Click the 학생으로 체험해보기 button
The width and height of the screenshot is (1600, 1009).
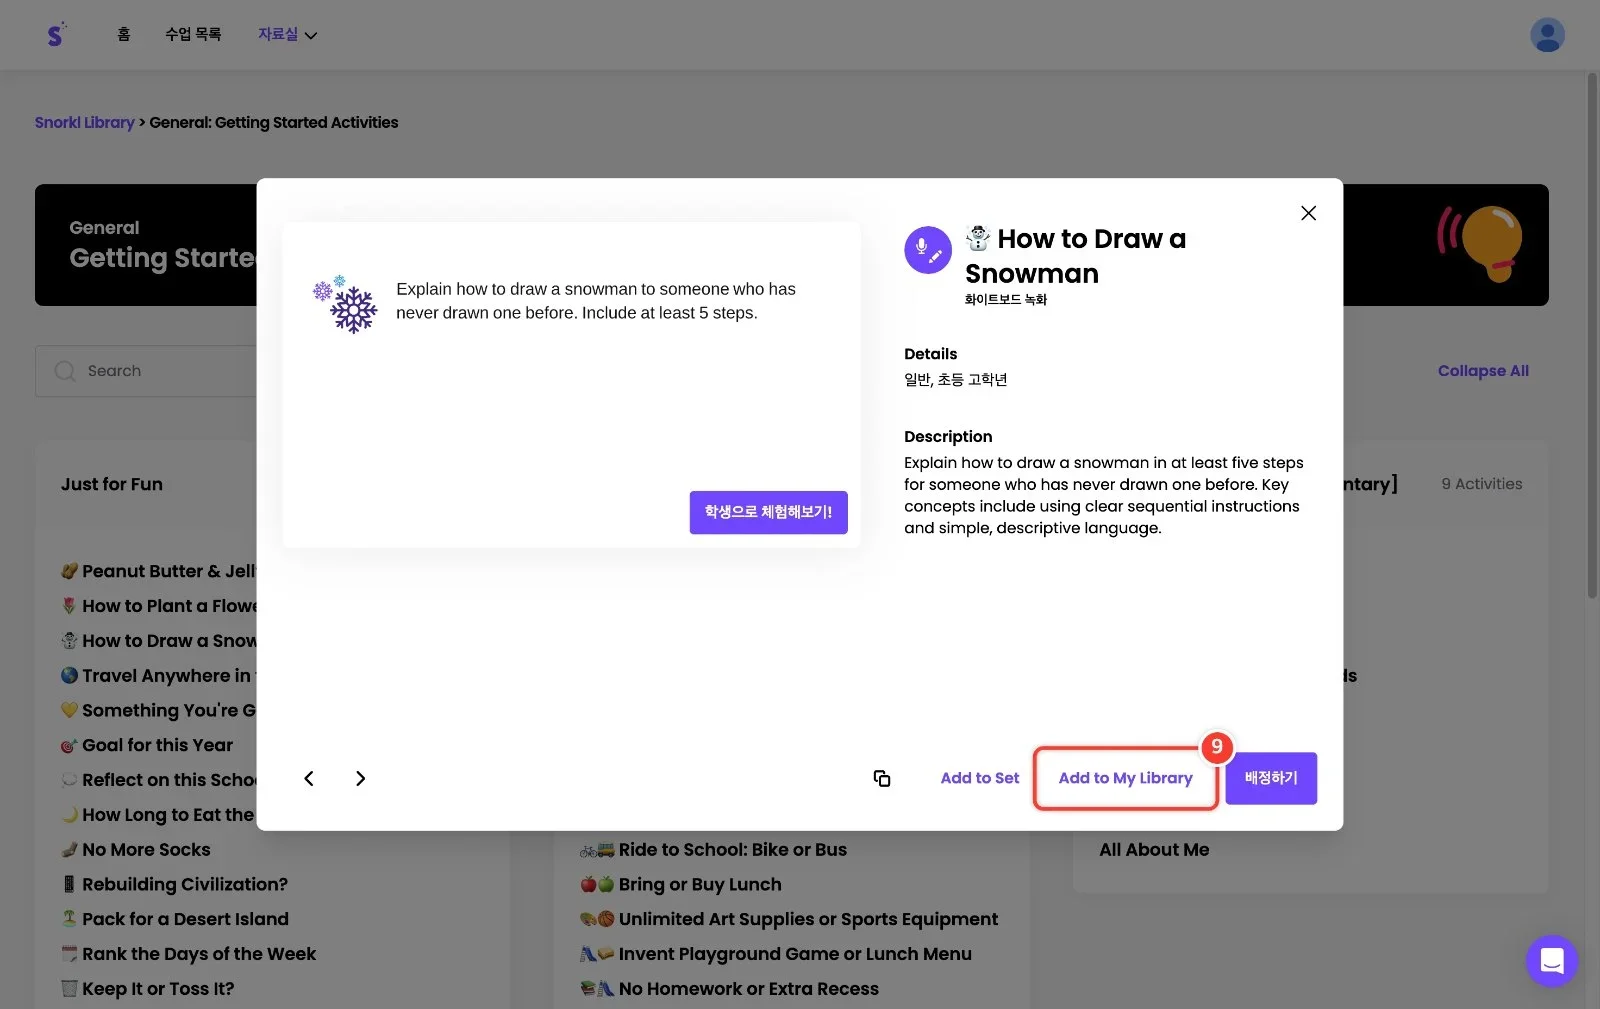768,512
